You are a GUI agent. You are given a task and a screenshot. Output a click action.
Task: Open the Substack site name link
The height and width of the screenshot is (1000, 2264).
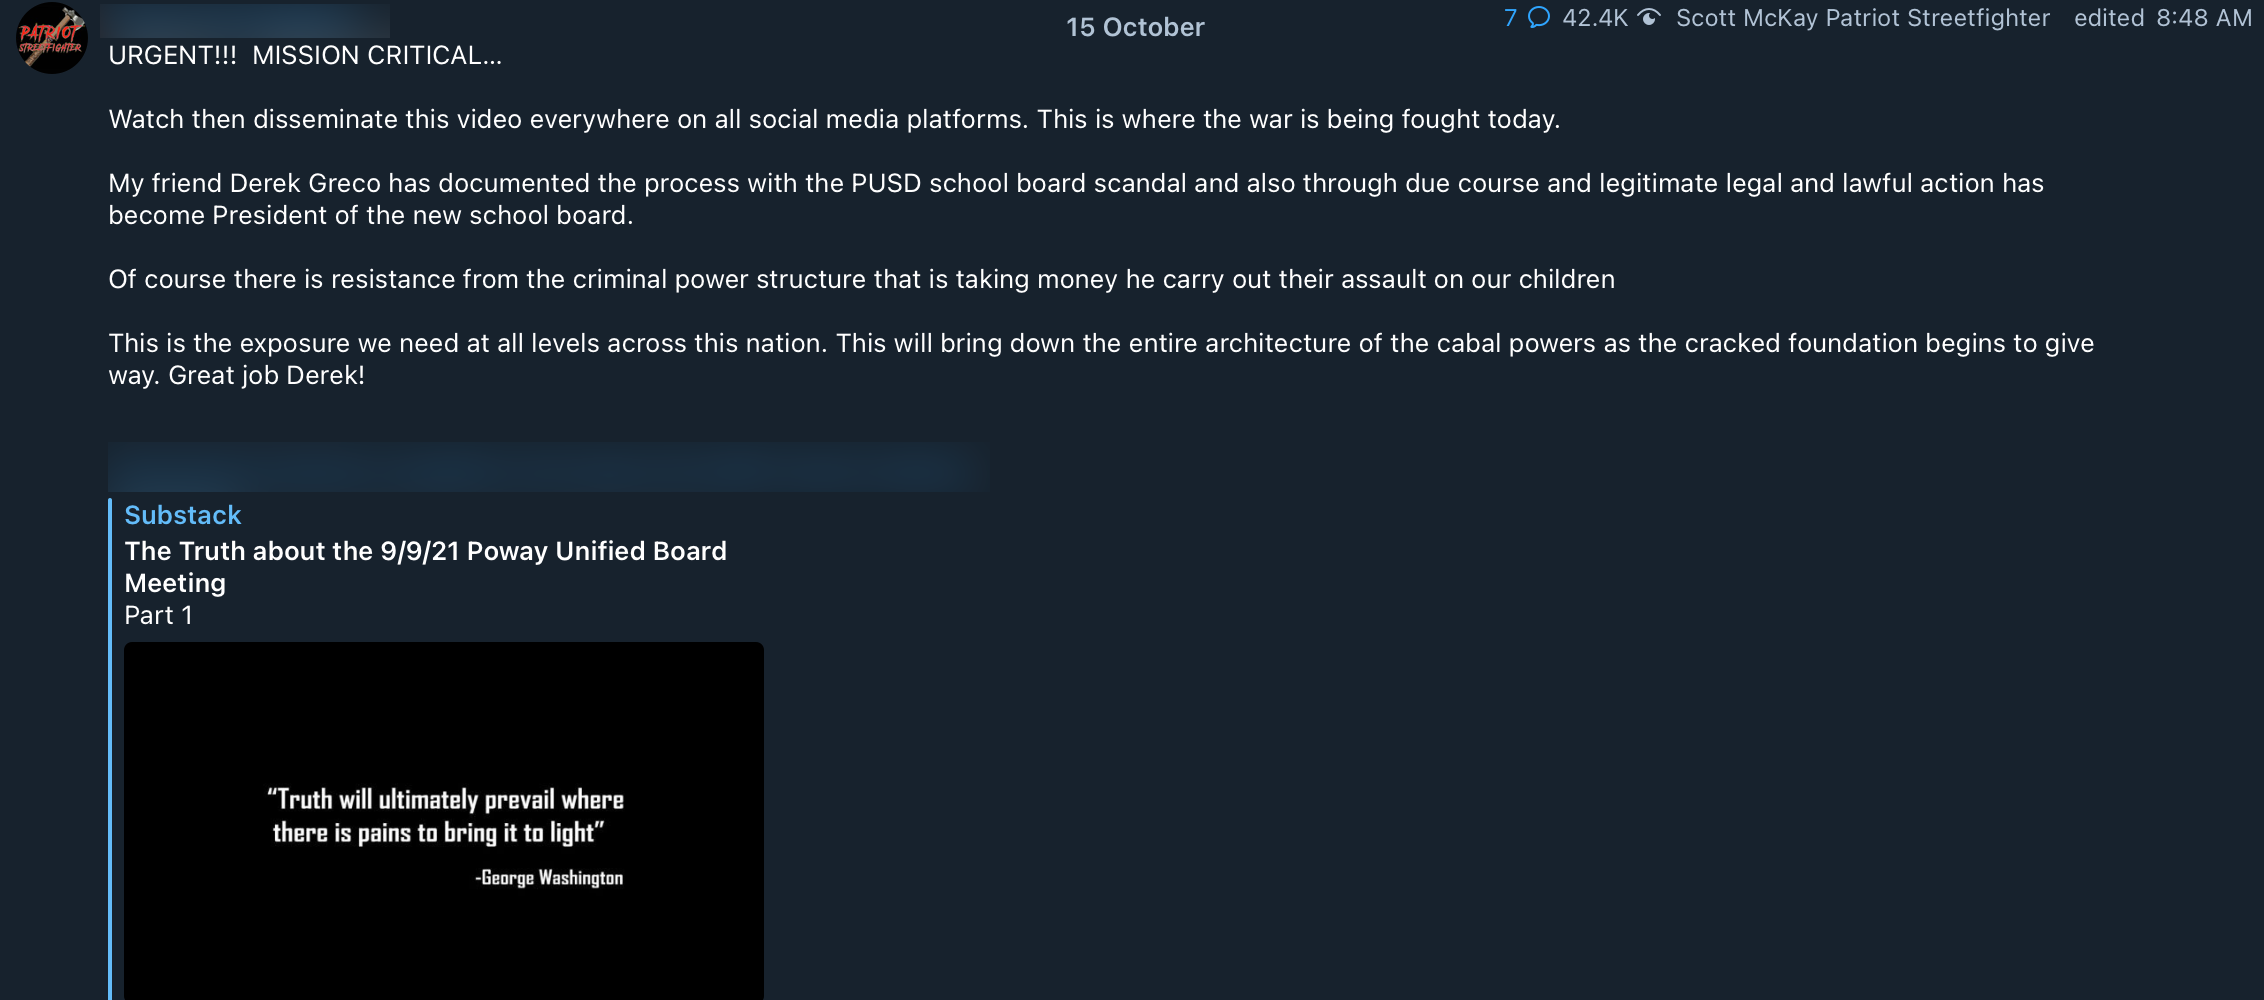tap(183, 515)
